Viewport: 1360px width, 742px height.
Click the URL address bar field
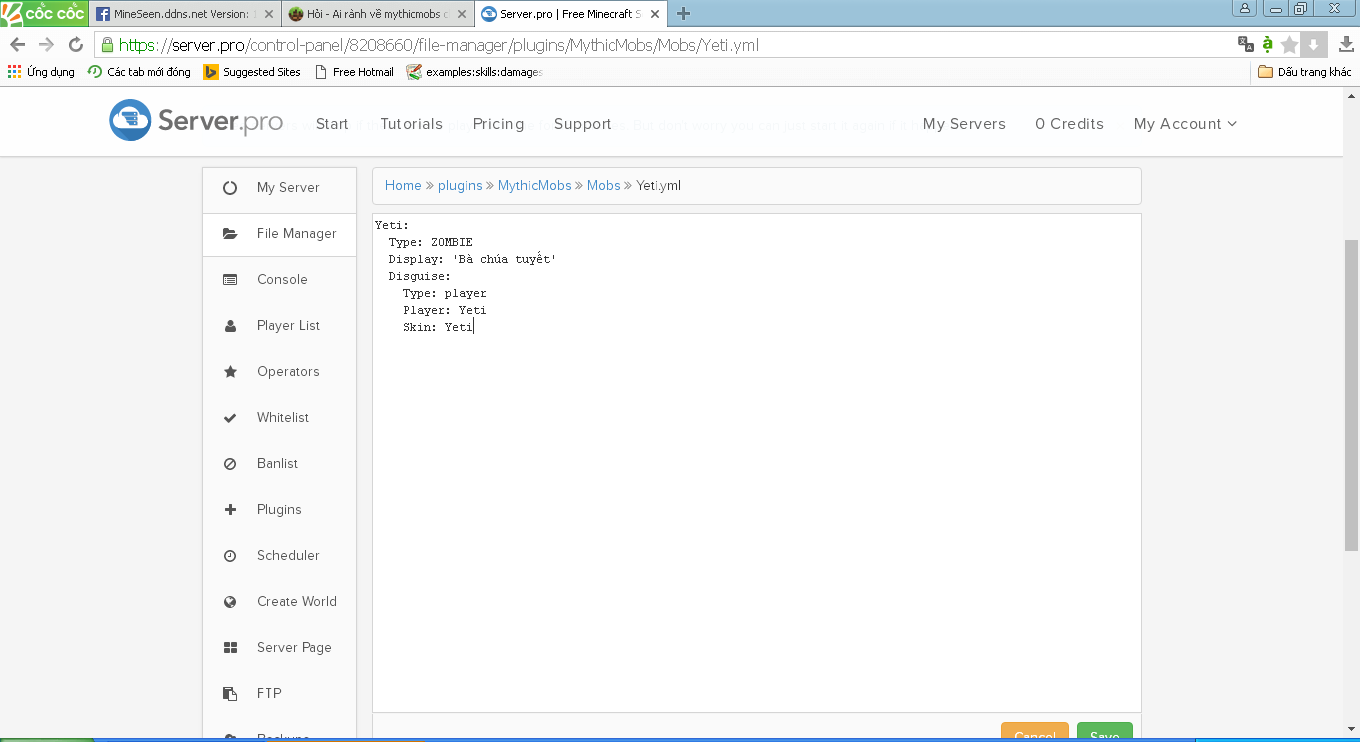tap(664, 45)
